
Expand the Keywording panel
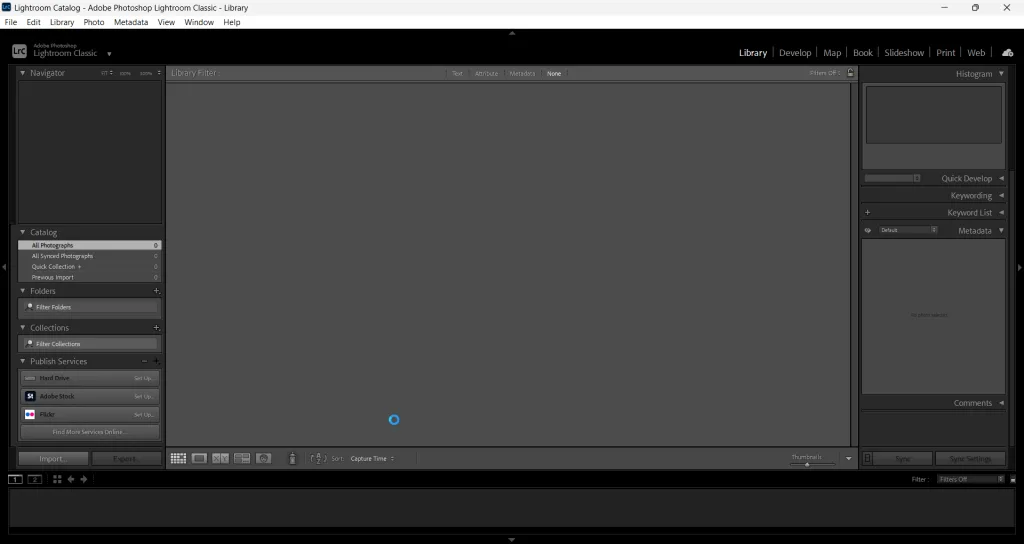coord(1001,195)
